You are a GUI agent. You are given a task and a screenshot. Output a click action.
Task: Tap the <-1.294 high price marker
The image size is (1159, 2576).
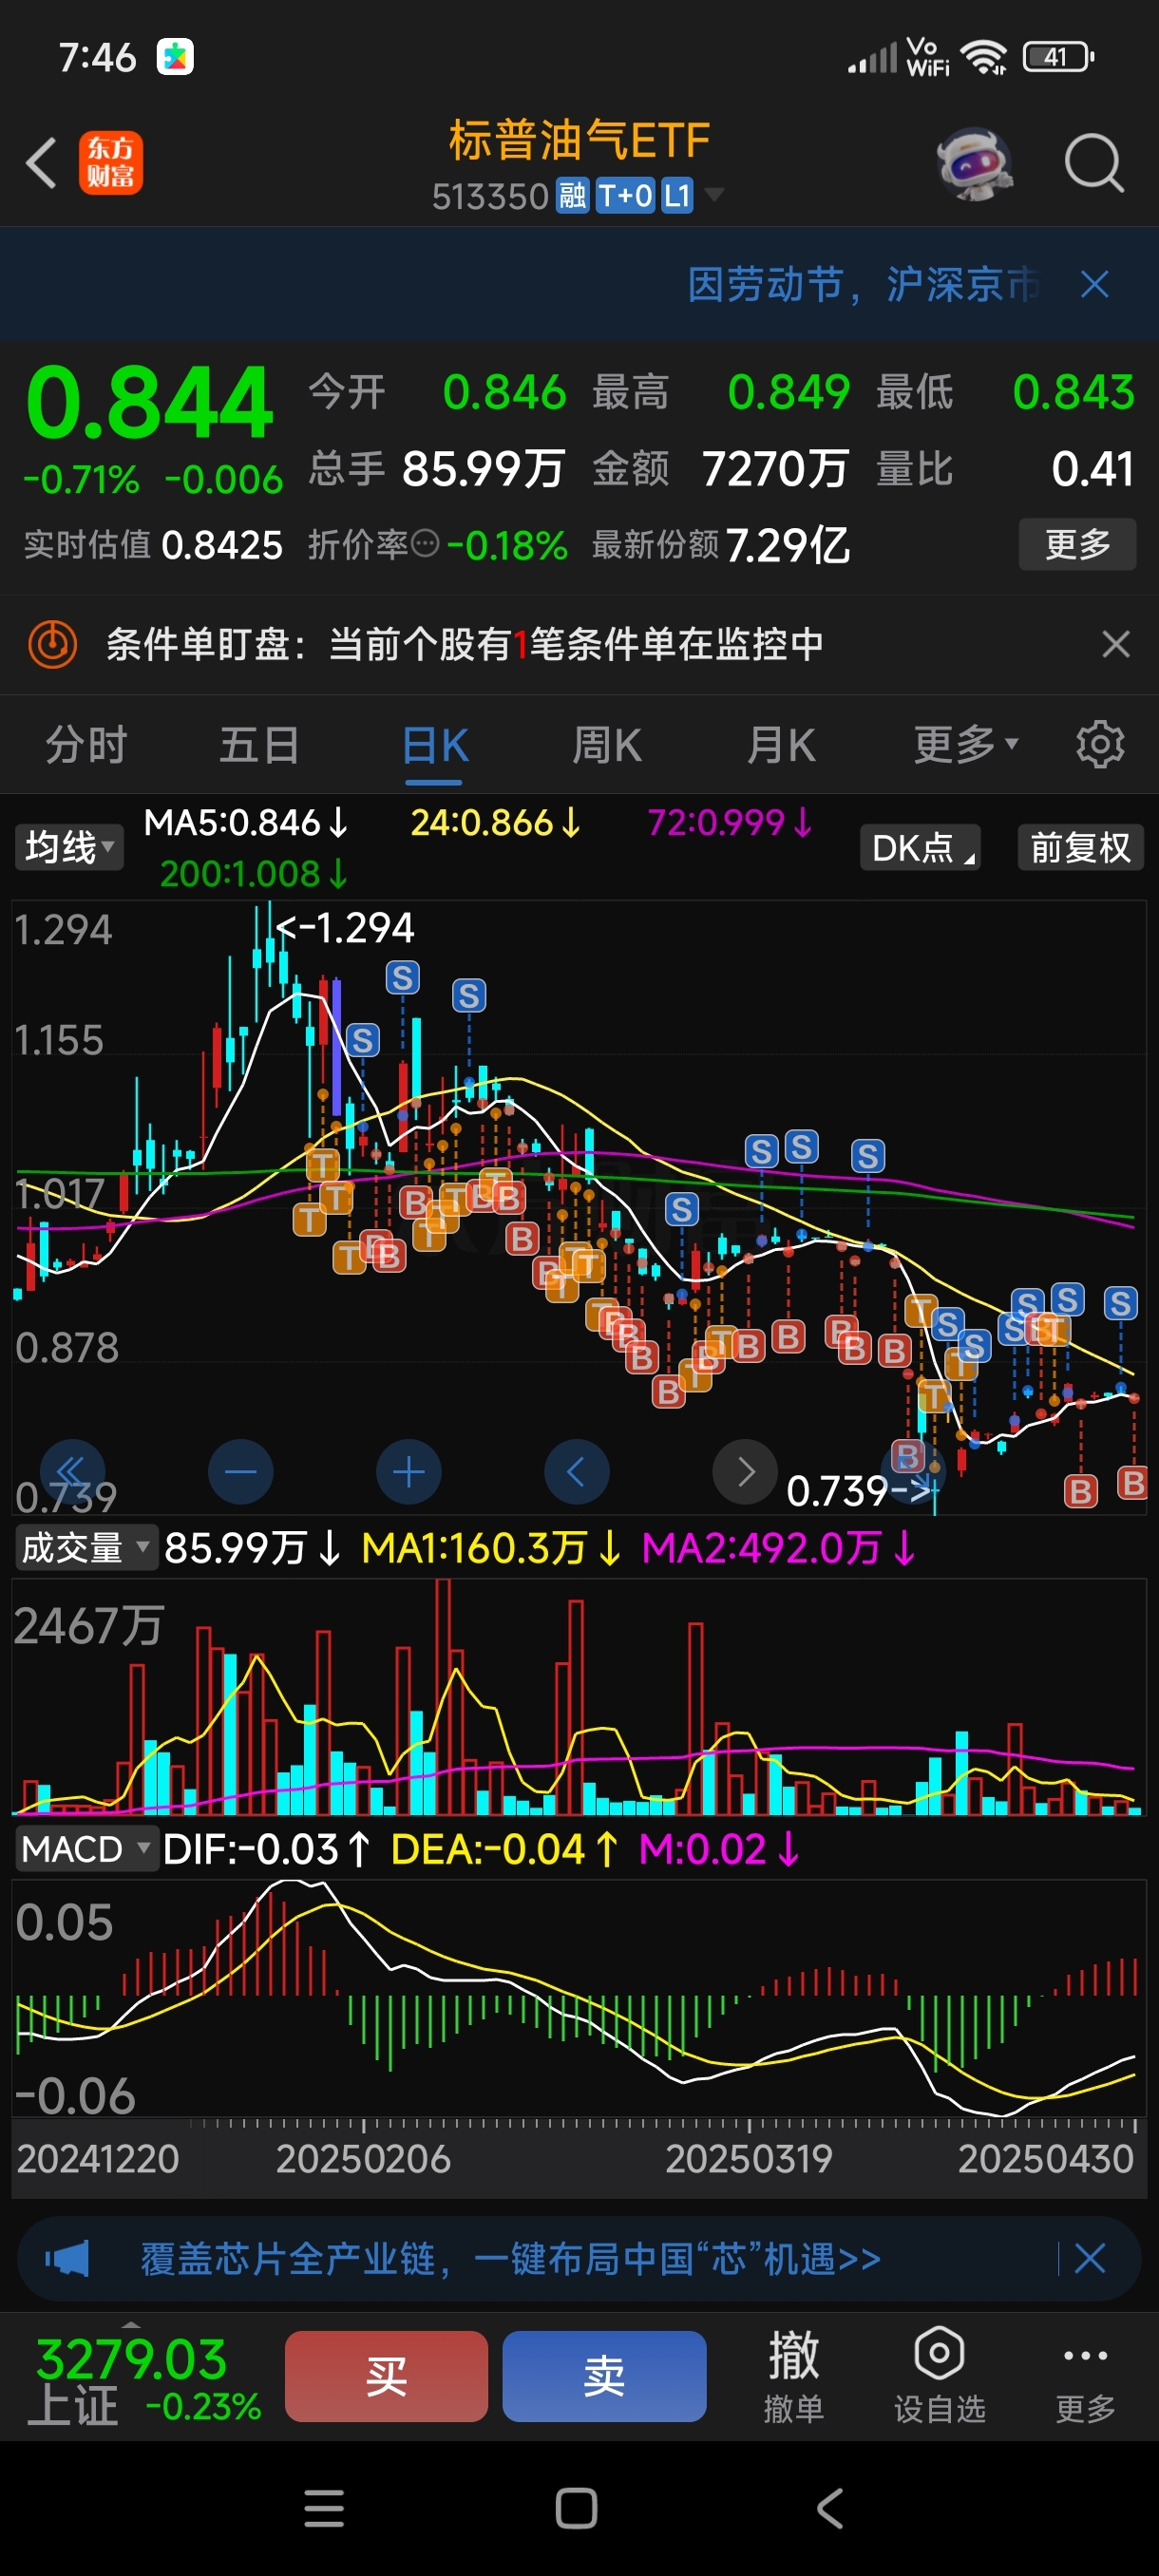344,927
